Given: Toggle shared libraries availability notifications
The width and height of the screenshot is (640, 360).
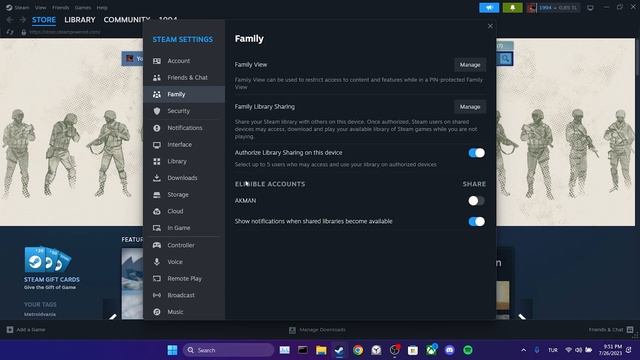Looking at the screenshot, I should tap(476, 222).
